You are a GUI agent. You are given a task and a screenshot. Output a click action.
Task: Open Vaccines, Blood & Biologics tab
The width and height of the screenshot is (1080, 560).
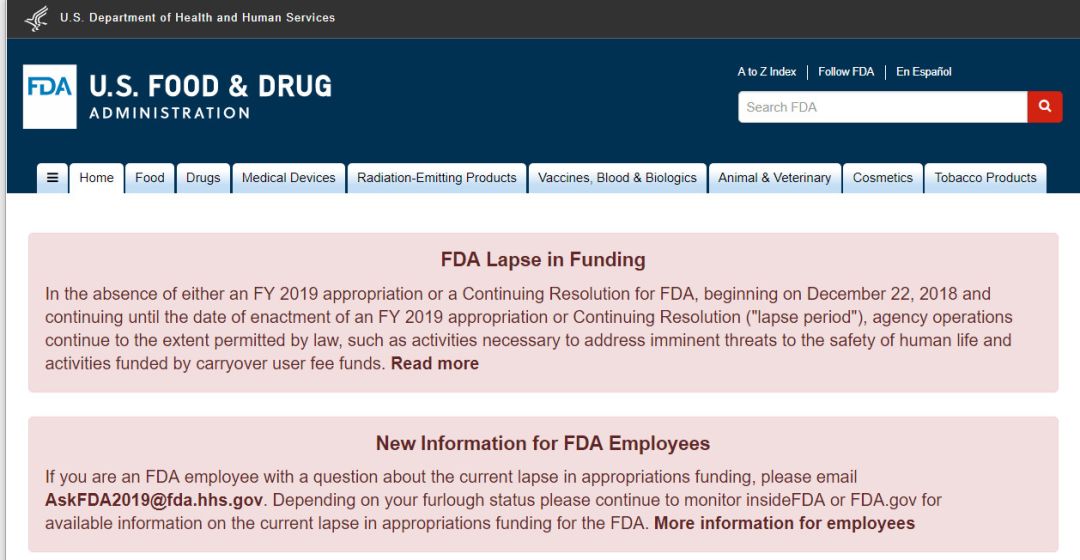click(617, 178)
